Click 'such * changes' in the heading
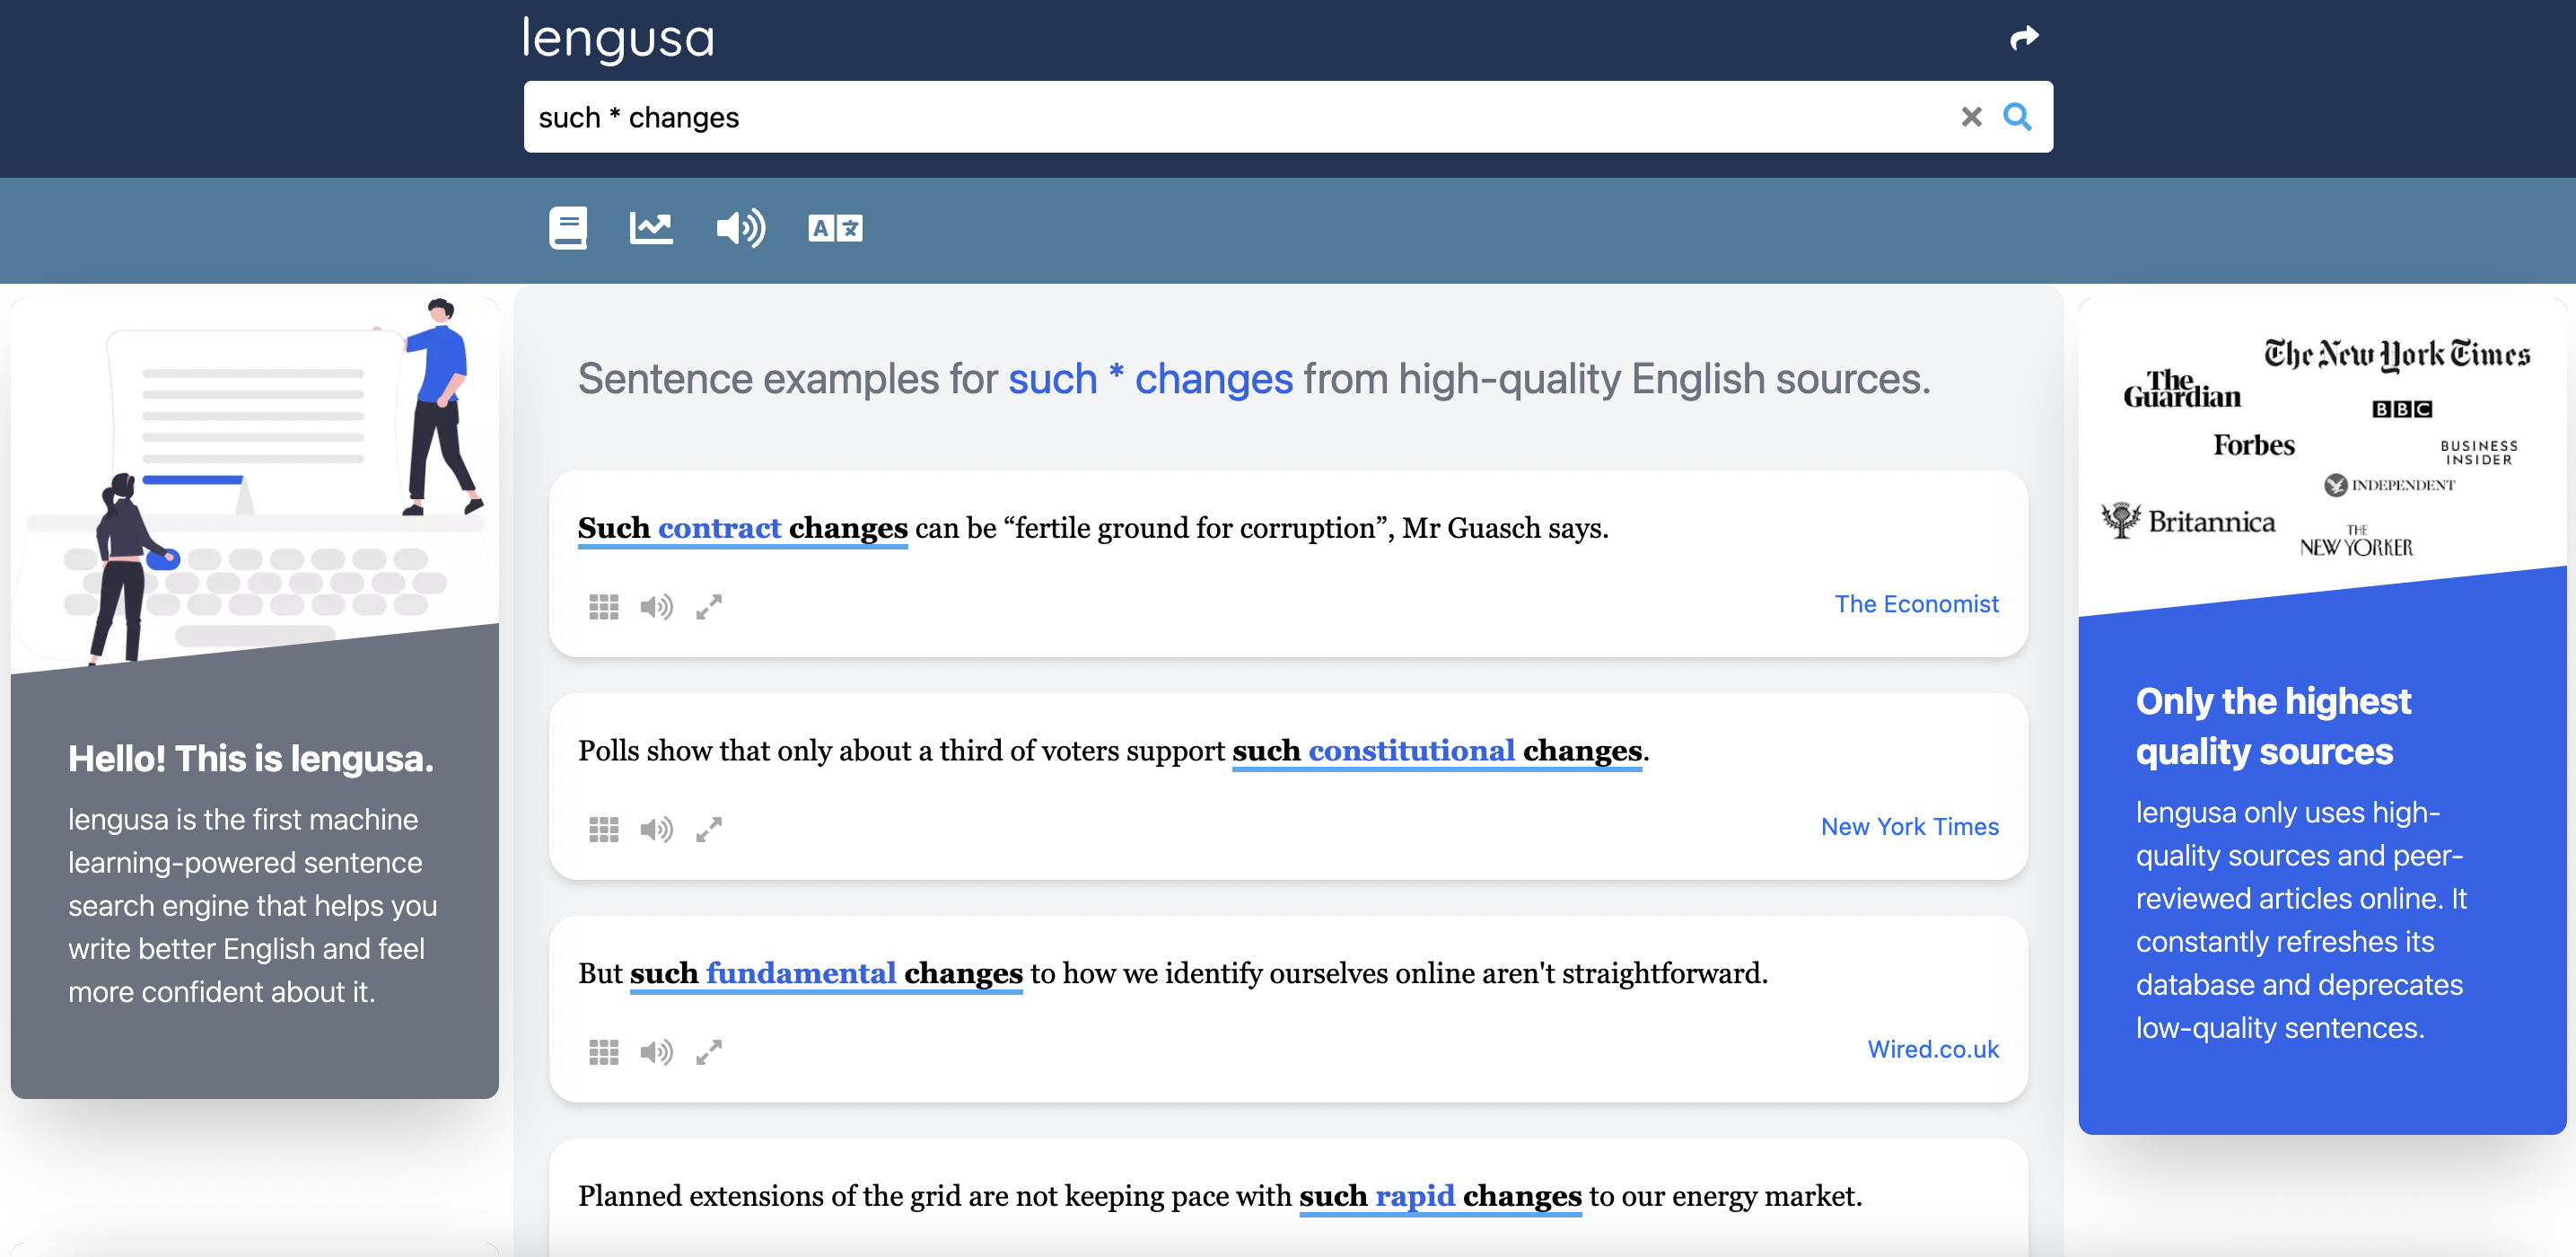The image size is (2576, 1257). point(1150,379)
